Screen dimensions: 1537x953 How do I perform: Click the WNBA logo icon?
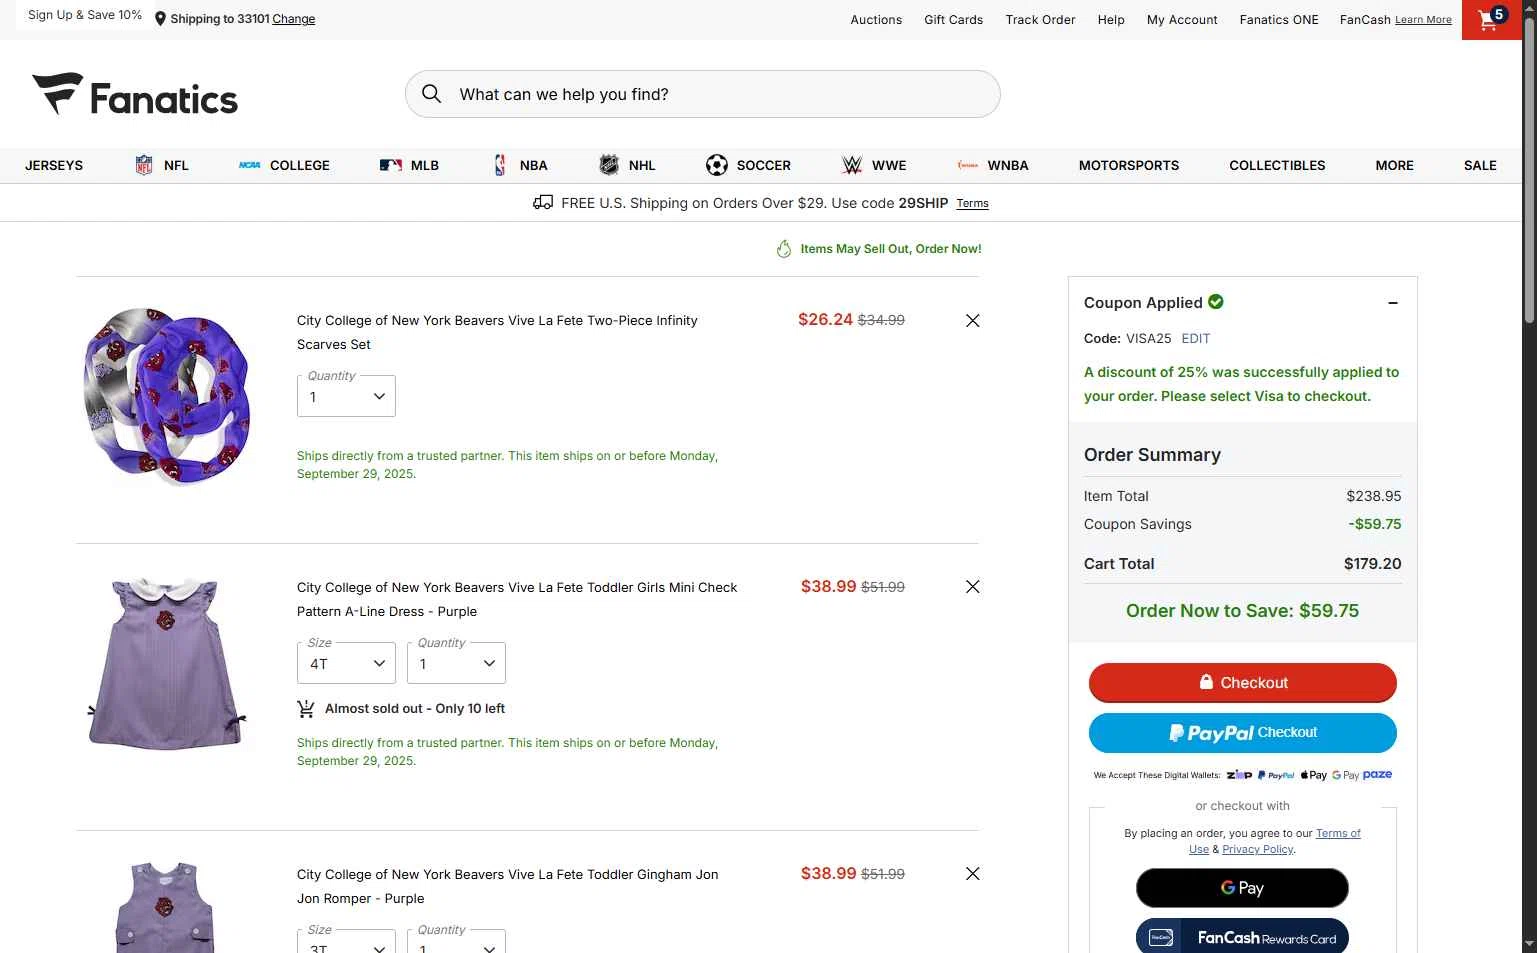(x=968, y=165)
